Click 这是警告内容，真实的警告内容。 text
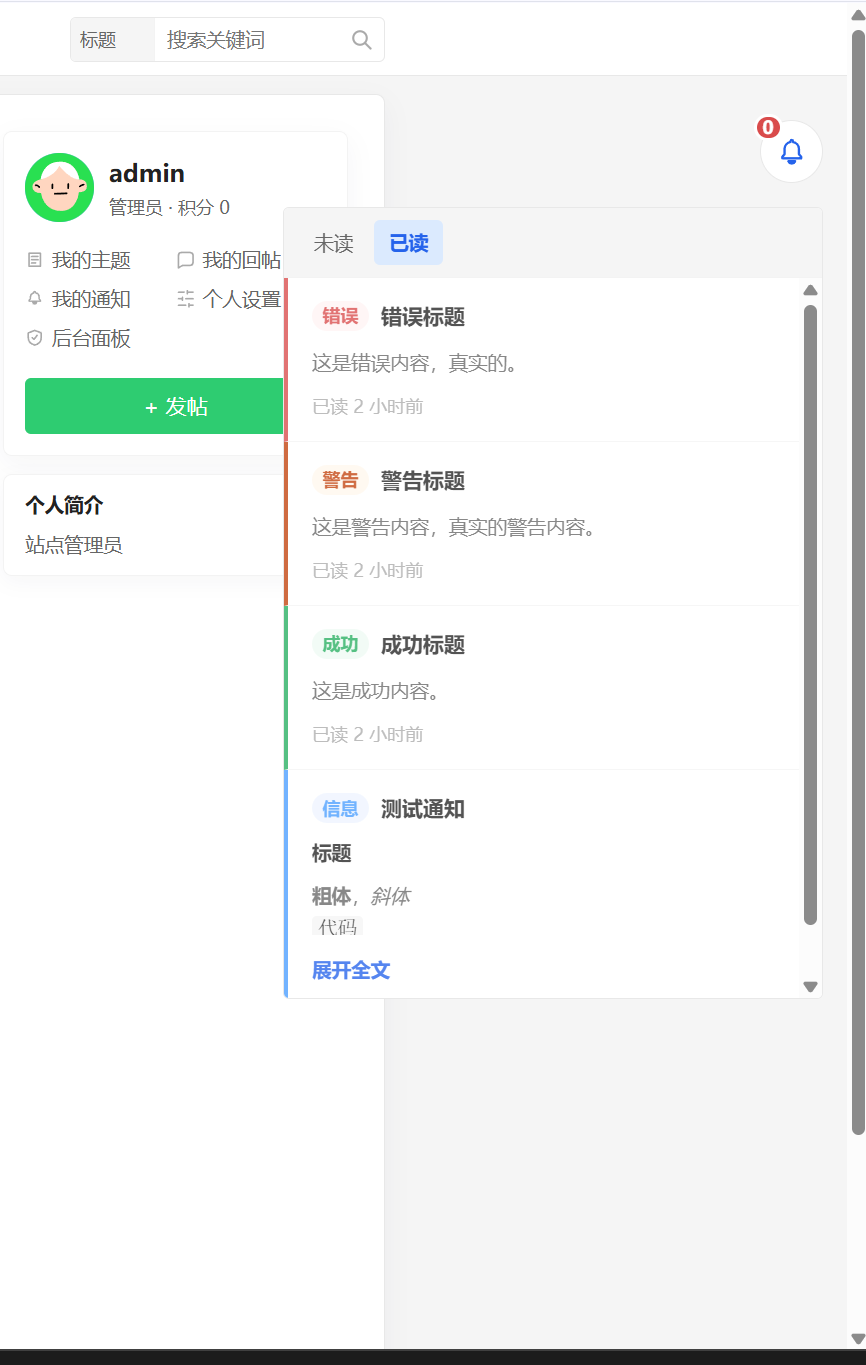Image resolution: width=866 pixels, height=1365 pixels. click(x=456, y=527)
